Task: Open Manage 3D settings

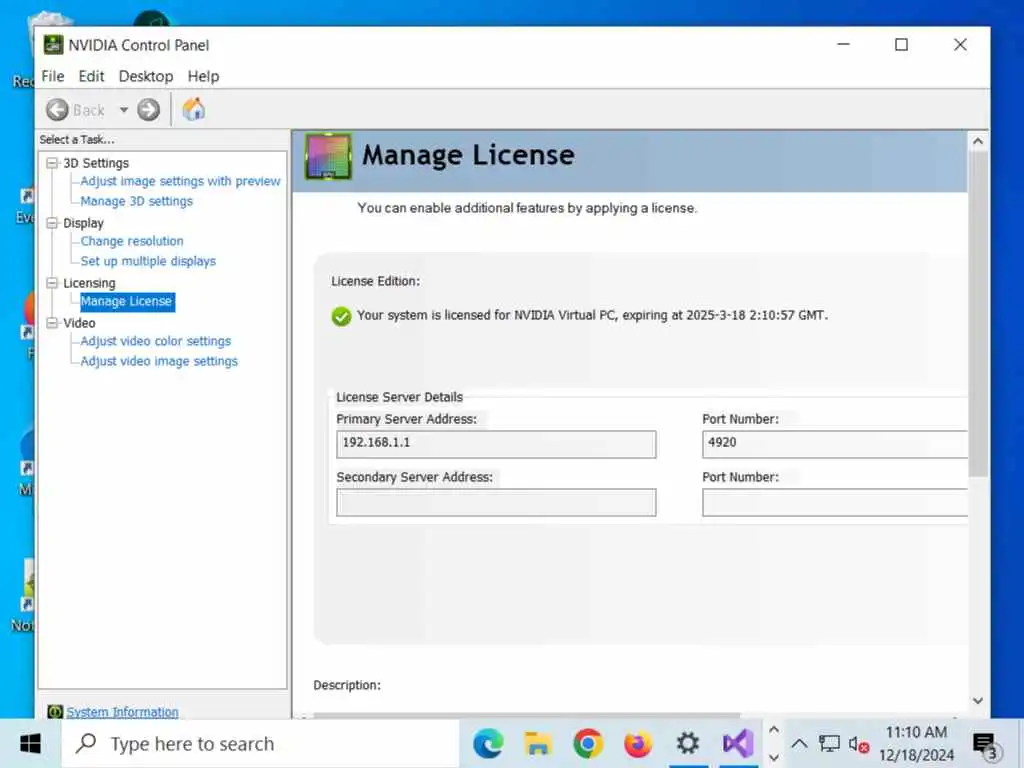Action: 136,201
